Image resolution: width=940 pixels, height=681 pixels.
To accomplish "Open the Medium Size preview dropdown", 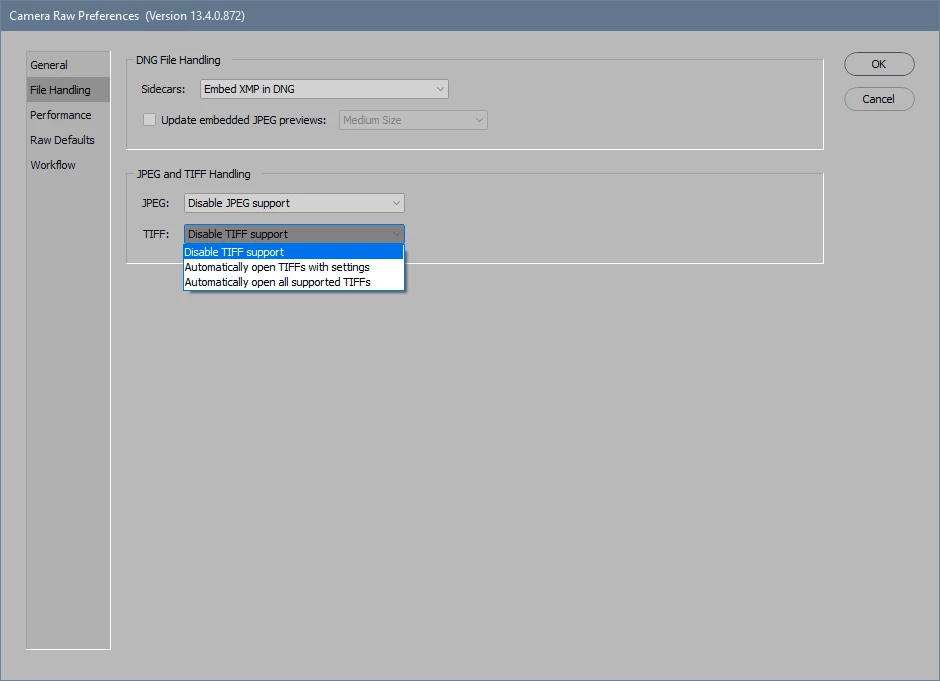I will [413, 120].
